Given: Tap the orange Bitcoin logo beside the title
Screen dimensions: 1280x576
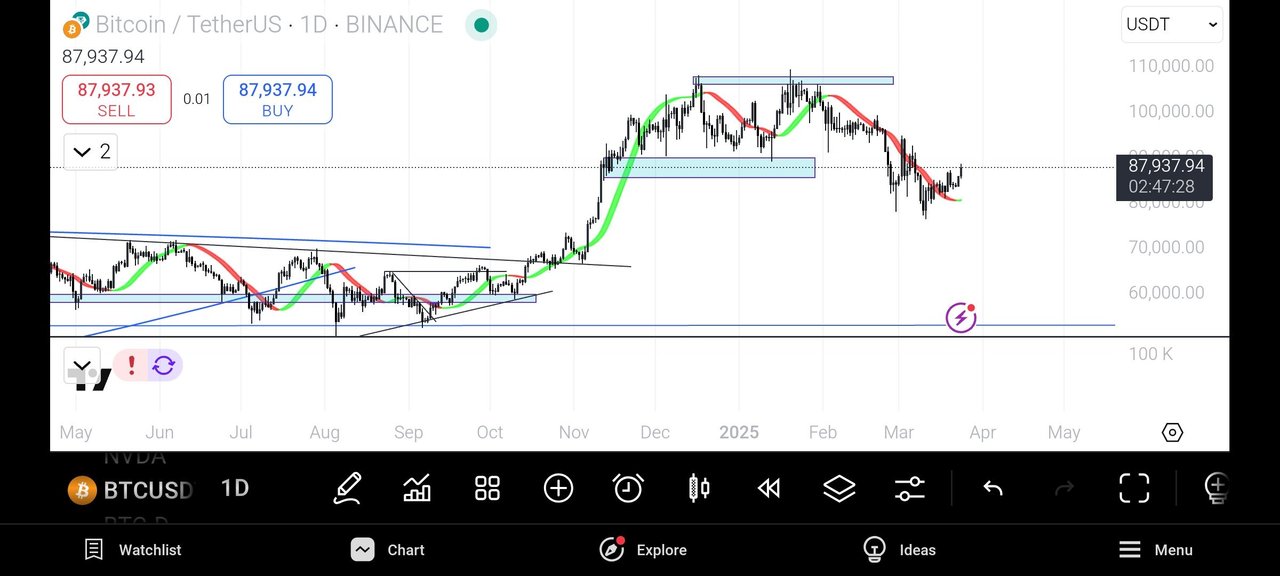Looking at the screenshot, I should tap(74, 25).
